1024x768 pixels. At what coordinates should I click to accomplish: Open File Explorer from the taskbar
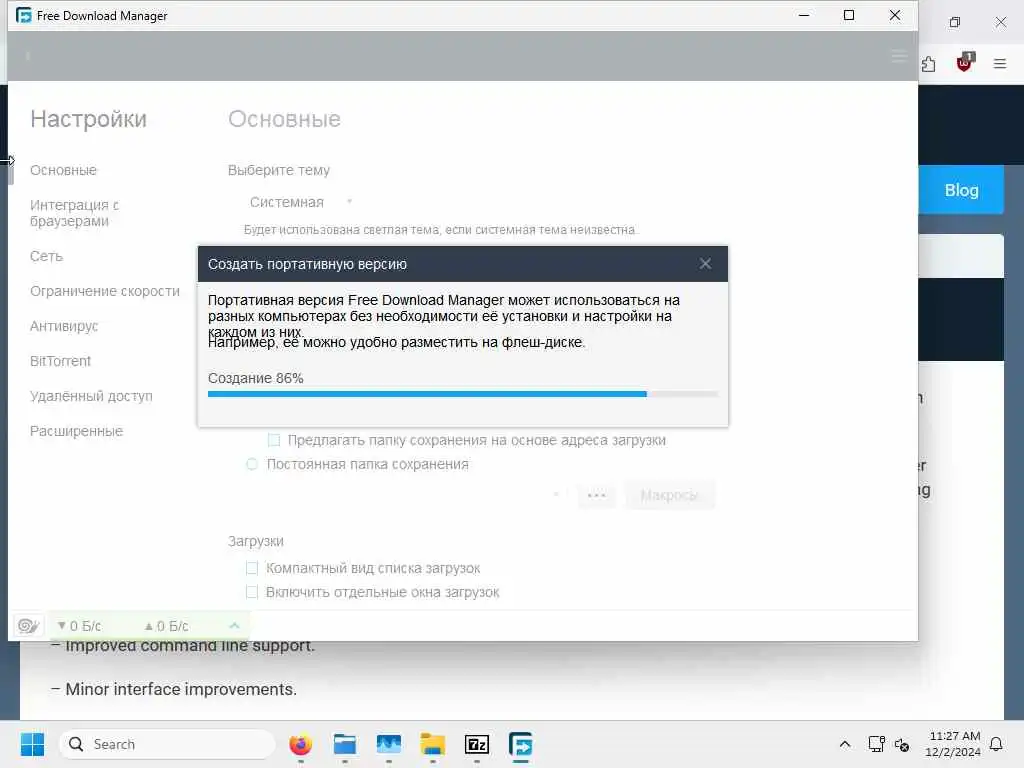coord(432,744)
